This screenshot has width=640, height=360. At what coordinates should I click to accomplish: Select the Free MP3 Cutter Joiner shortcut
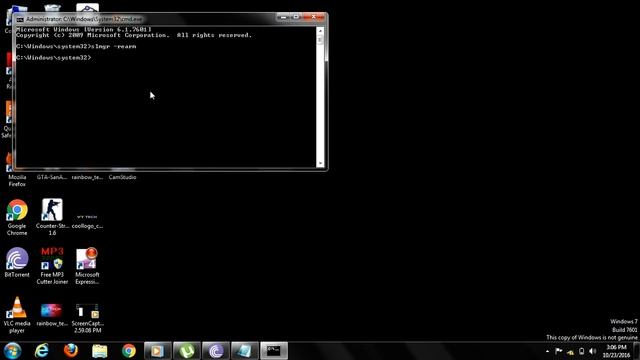click(52, 266)
